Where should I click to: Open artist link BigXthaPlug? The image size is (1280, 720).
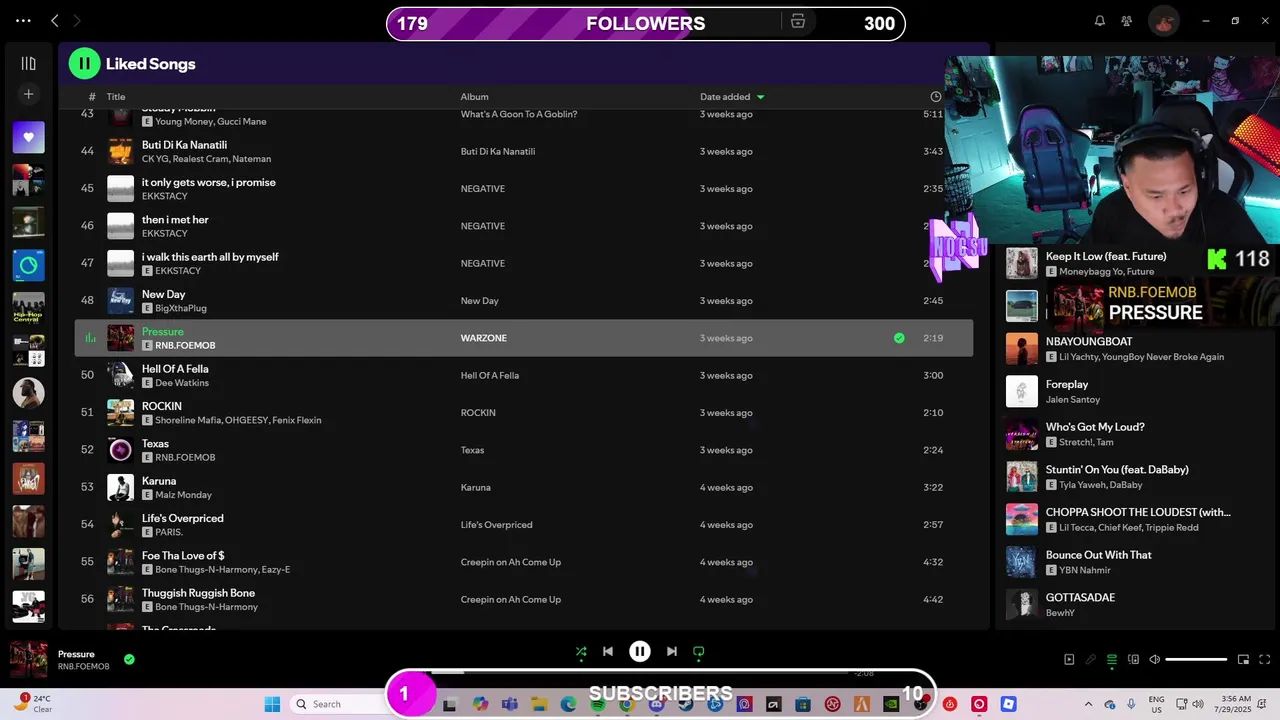pyautogui.click(x=180, y=308)
